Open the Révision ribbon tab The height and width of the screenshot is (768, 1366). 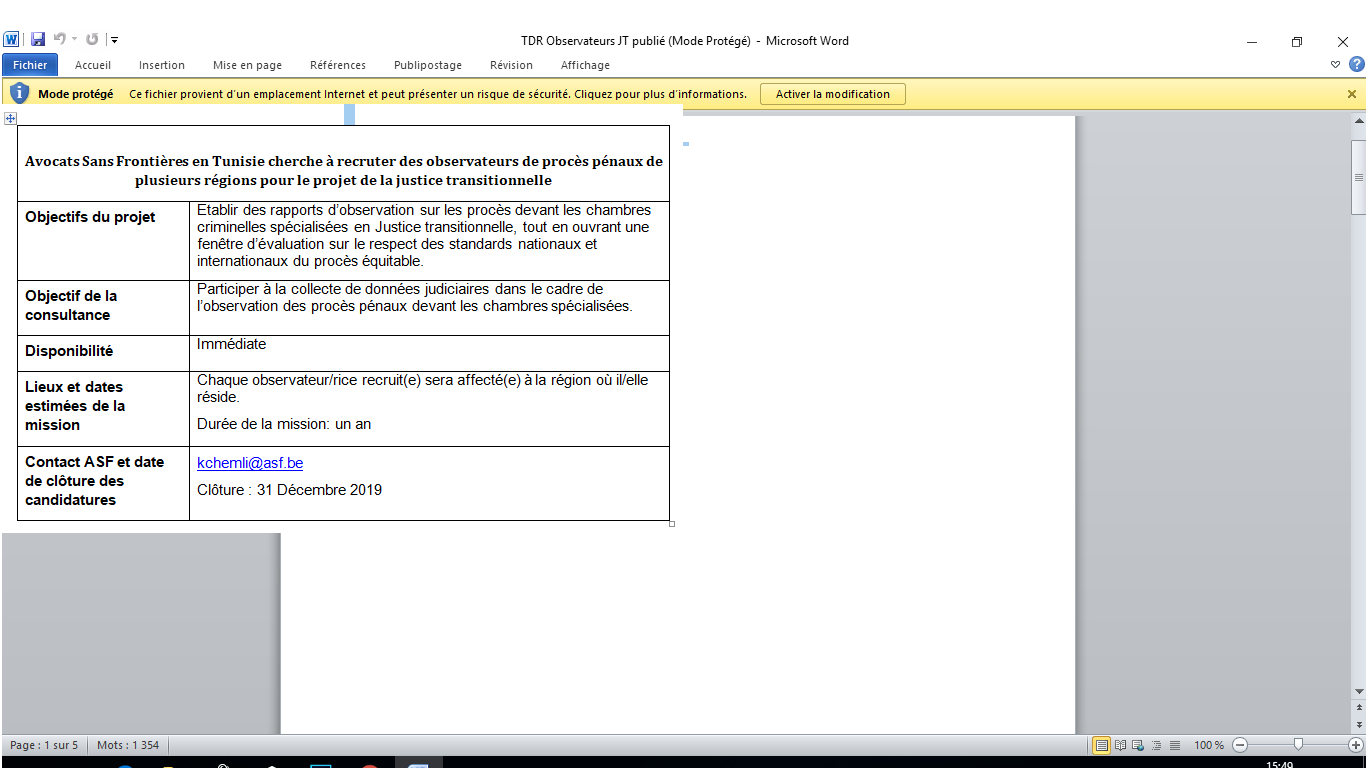tap(511, 65)
